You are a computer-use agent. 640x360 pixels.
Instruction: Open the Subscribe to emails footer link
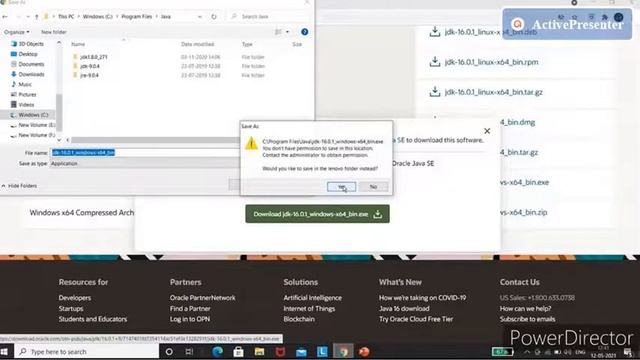pyautogui.click(x=527, y=319)
